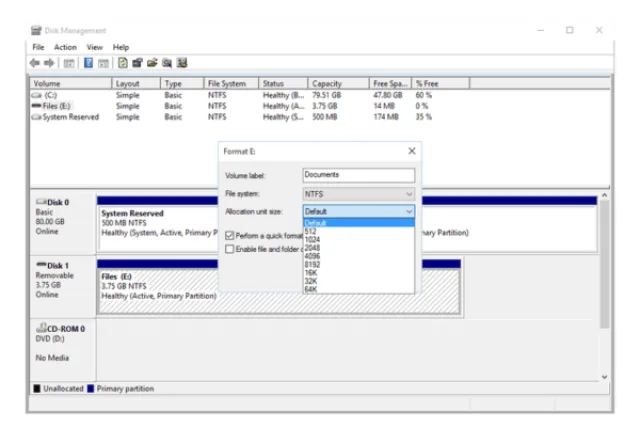Sort by the Type column header

pyautogui.click(x=182, y=83)
